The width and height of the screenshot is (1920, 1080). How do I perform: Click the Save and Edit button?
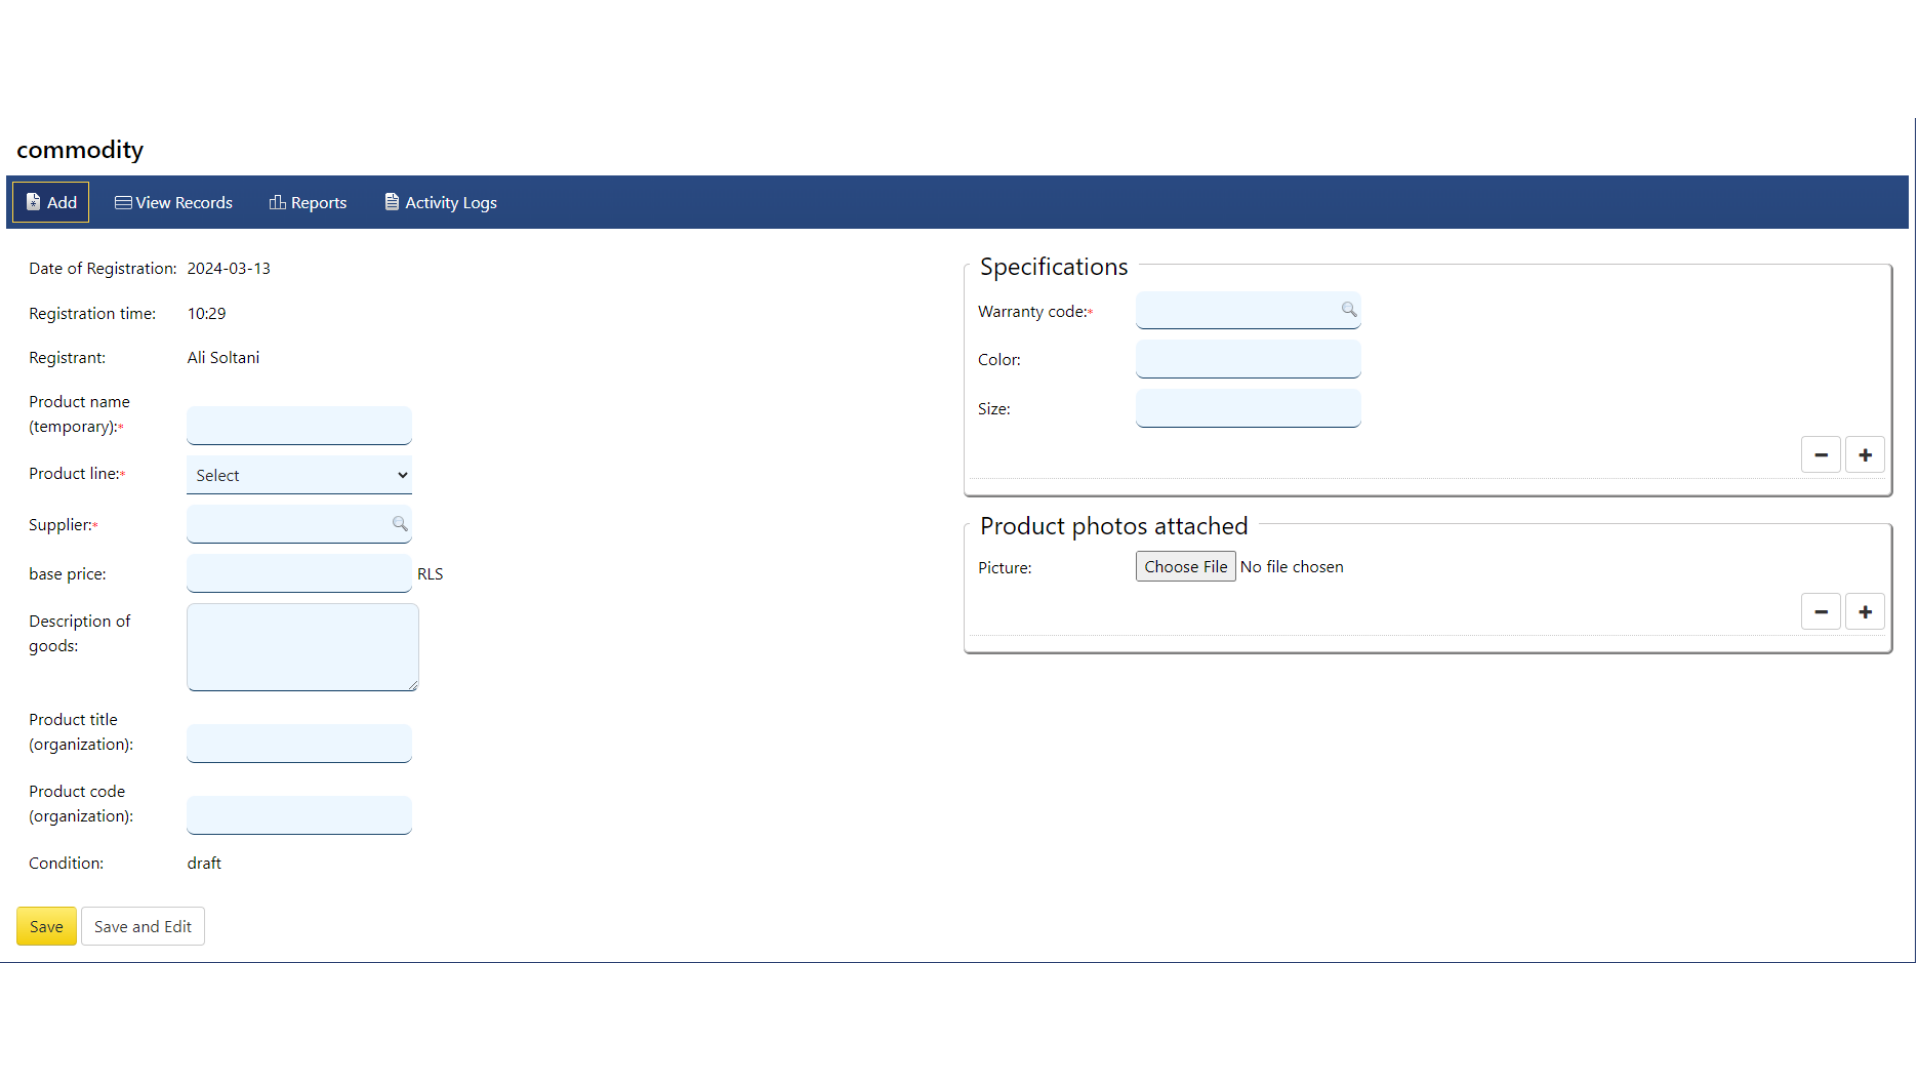(142, 924)
